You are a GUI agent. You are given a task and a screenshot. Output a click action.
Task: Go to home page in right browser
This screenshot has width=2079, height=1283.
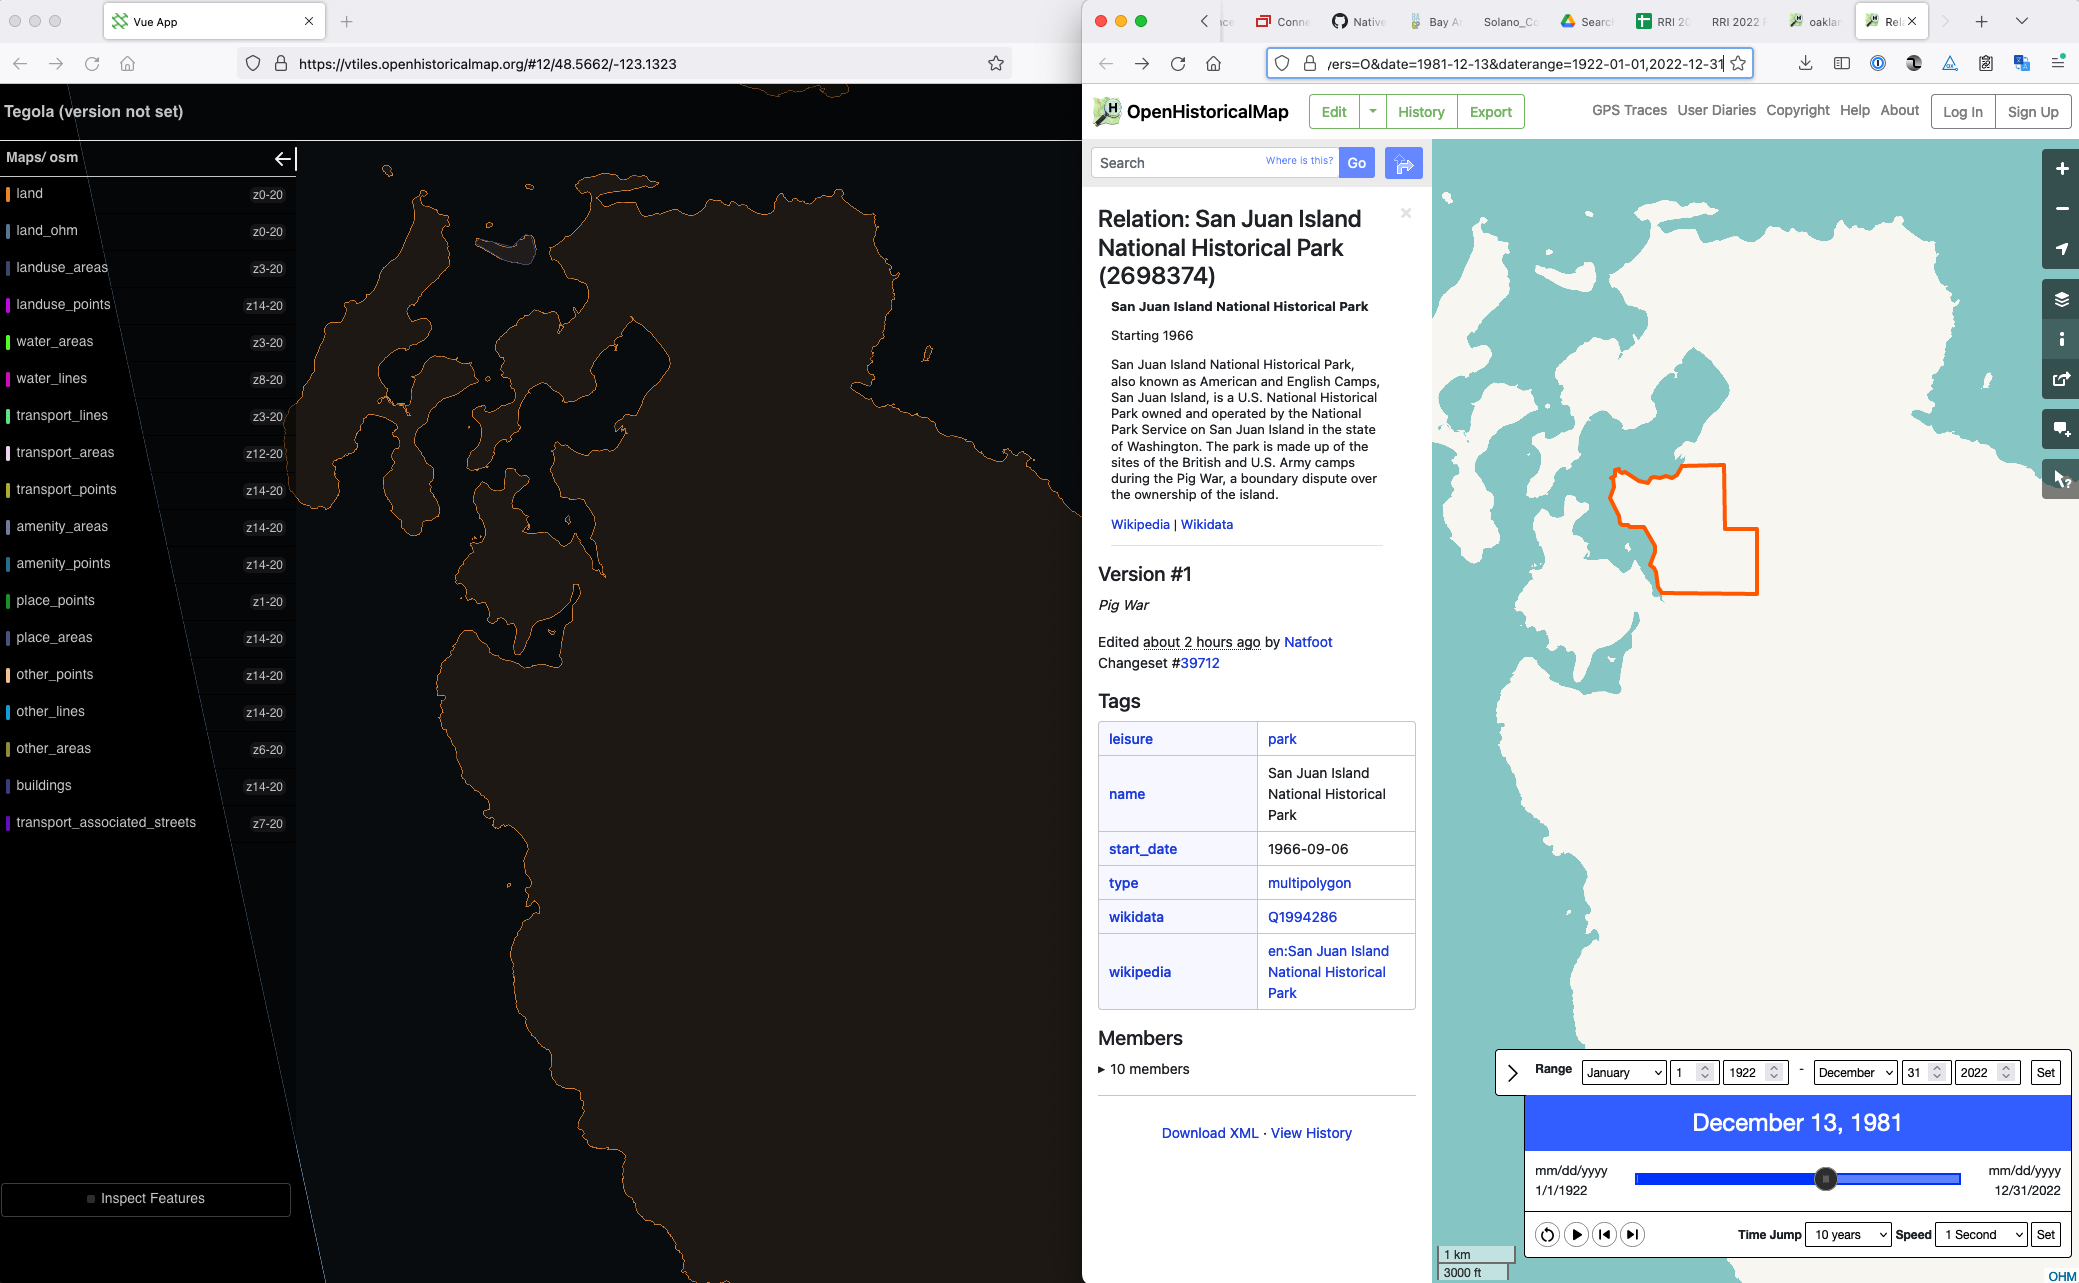(x=1213, y=63)
